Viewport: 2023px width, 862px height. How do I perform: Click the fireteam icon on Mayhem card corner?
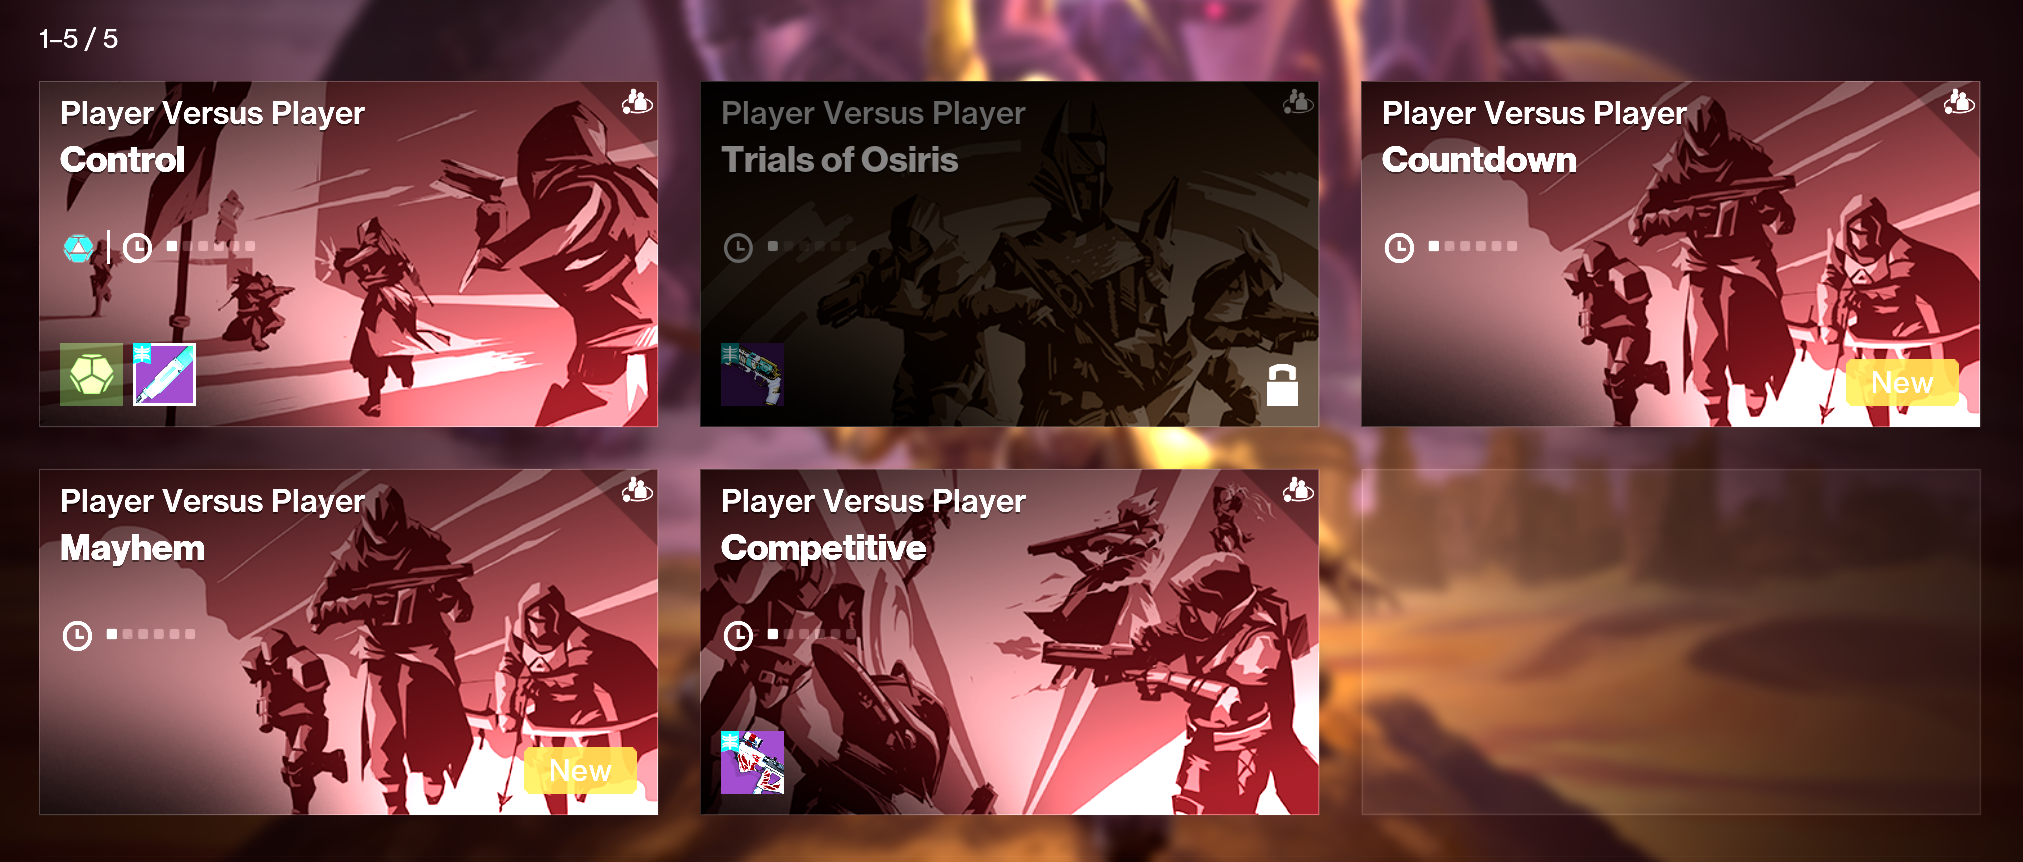[637, 489]
